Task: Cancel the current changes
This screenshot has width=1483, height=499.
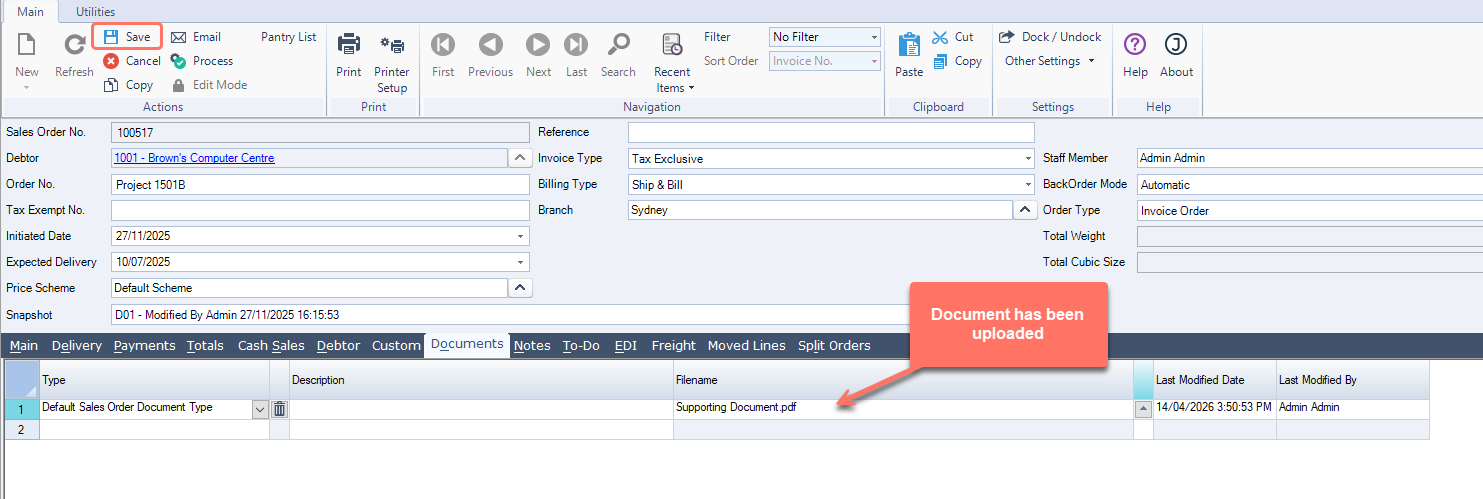Action: click(132, 61)
